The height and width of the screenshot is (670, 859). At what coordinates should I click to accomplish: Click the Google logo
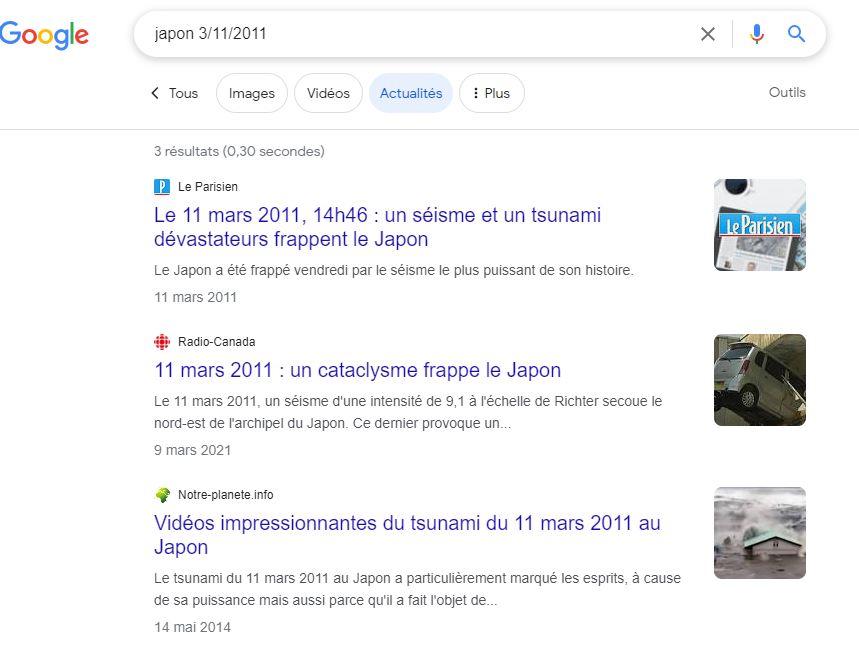click(x=44, y=35)
